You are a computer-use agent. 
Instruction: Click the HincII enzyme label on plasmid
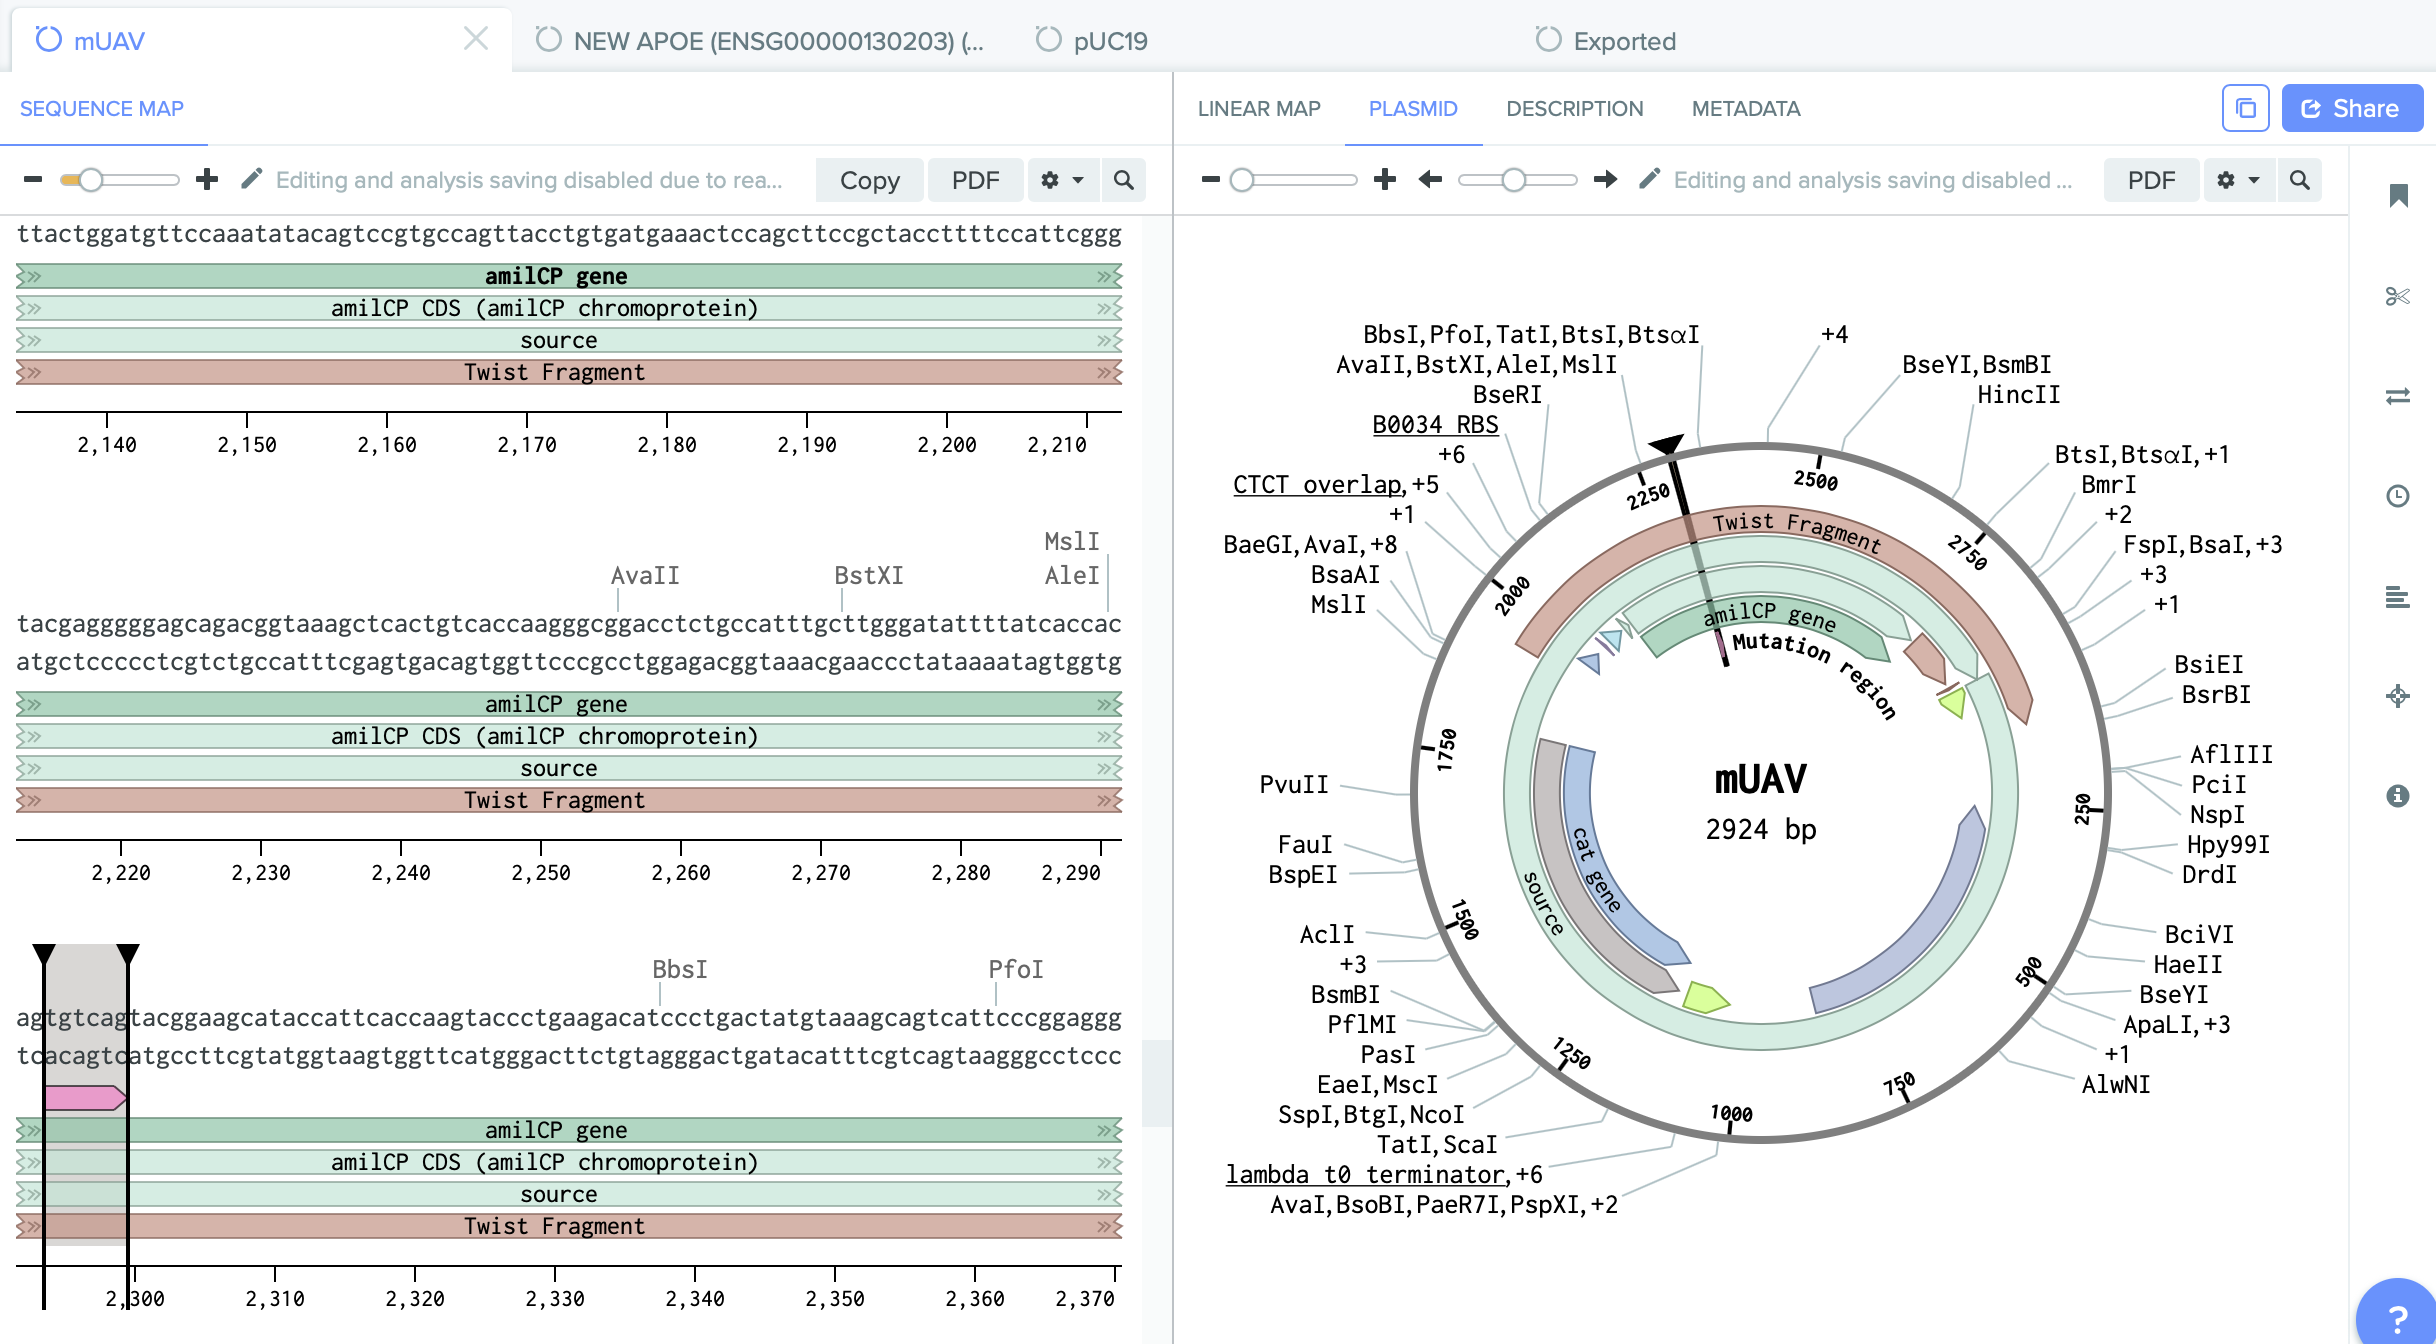[x=2019, y=395]
